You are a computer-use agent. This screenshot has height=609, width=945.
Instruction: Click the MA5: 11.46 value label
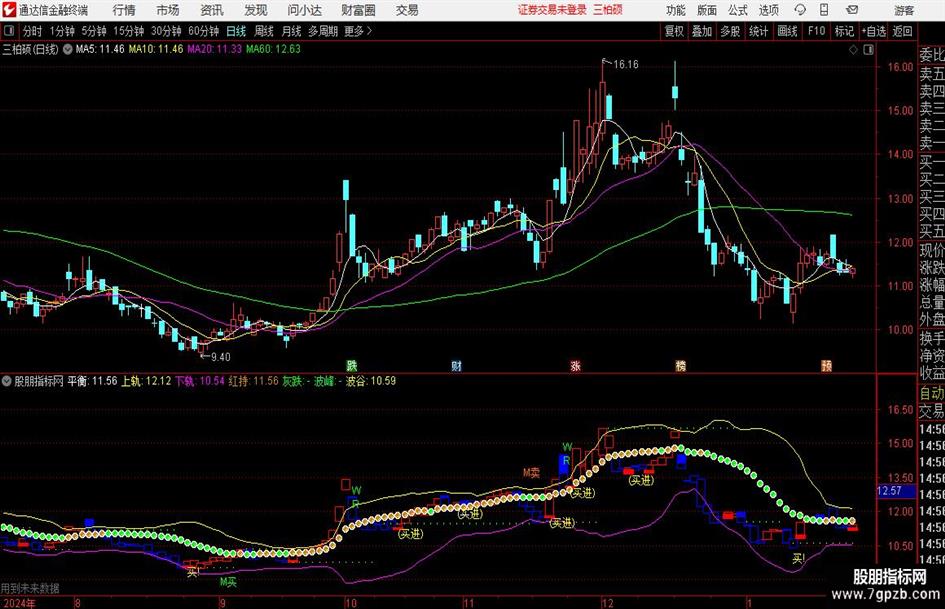100,49
